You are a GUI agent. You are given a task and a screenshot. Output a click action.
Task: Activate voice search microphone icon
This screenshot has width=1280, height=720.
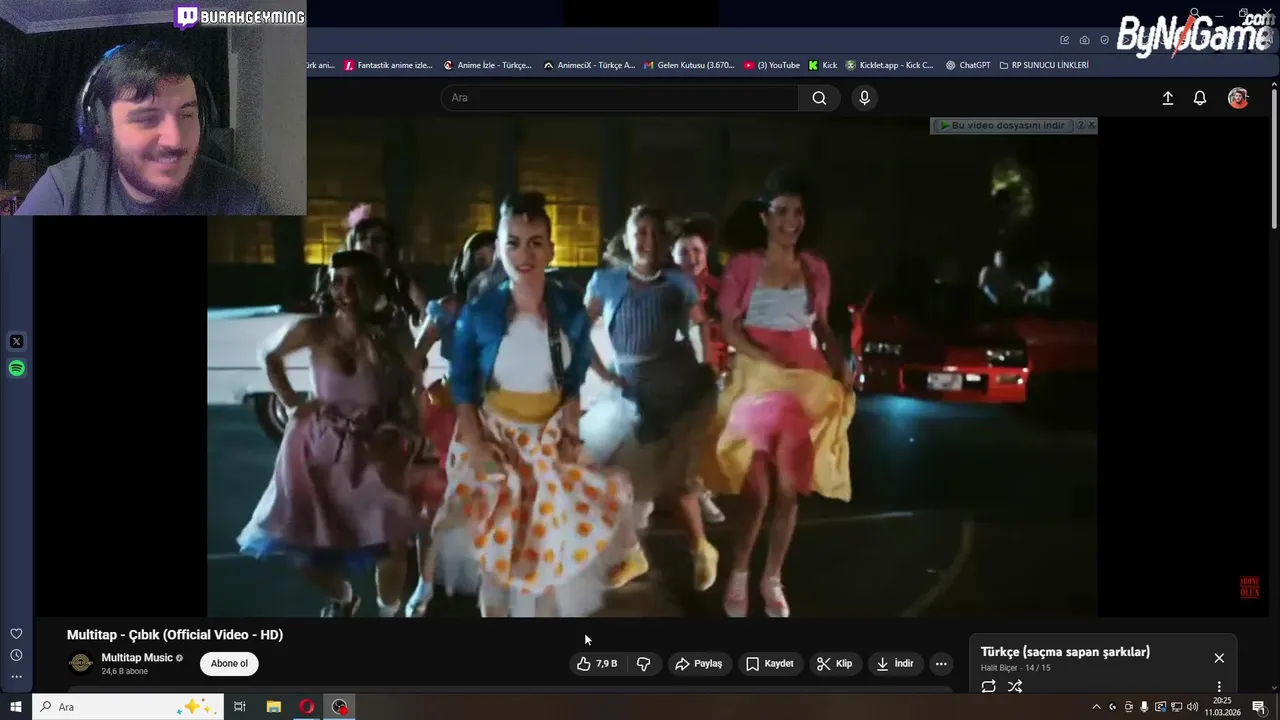coord(864,98)
